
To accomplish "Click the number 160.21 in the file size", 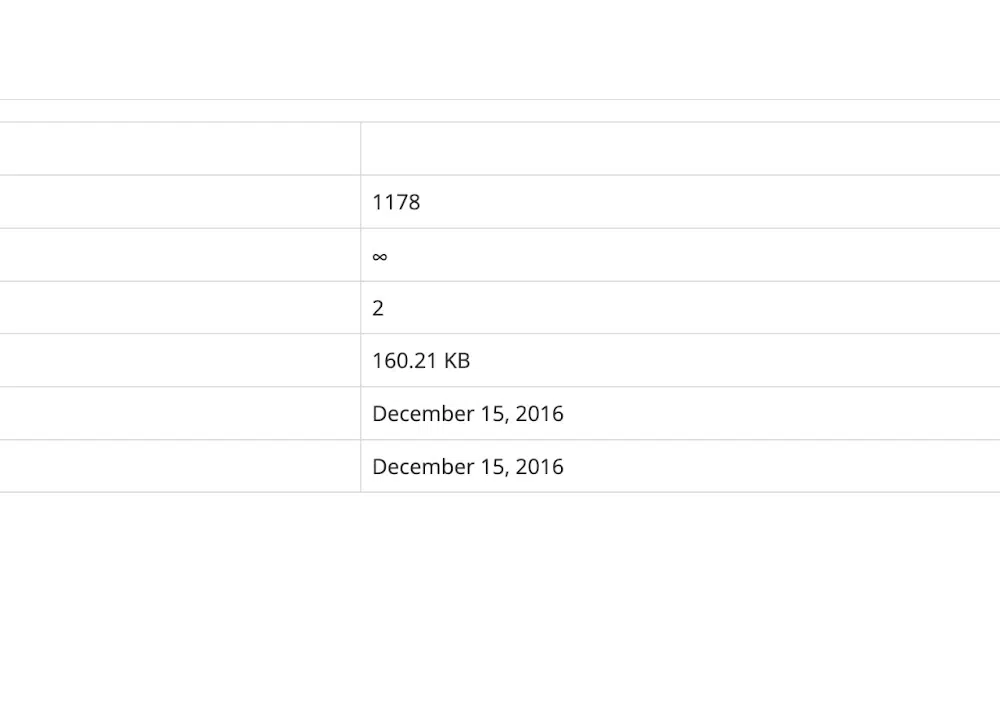I will [404, 361].
